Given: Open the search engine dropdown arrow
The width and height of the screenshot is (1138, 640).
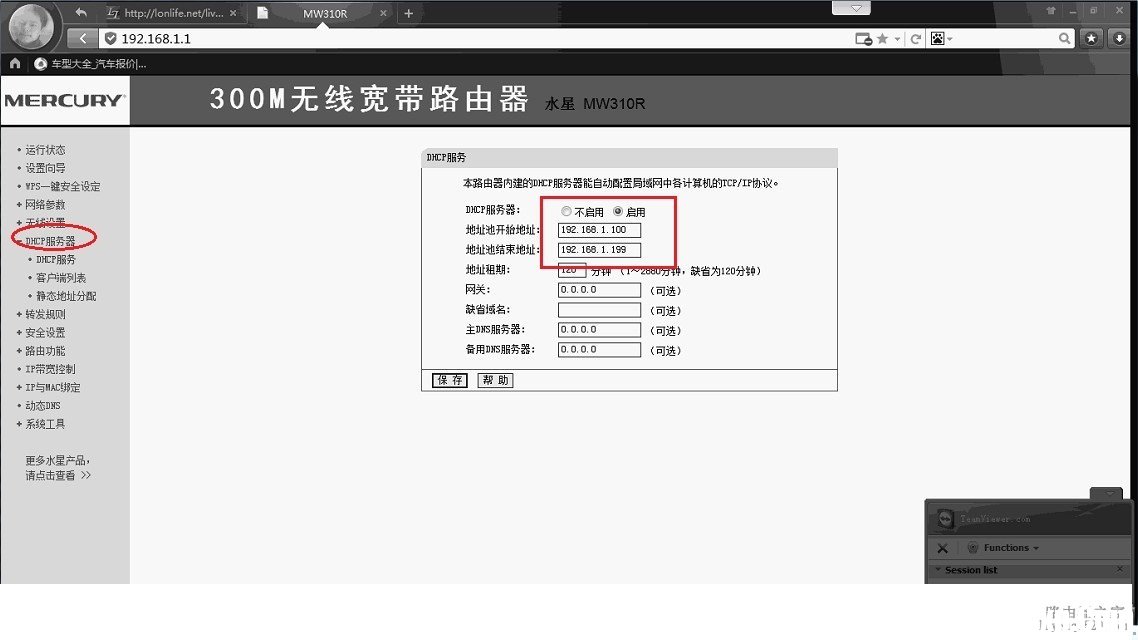Looking at the screenshot, I should pyautogui.click(x=950, y=39).
